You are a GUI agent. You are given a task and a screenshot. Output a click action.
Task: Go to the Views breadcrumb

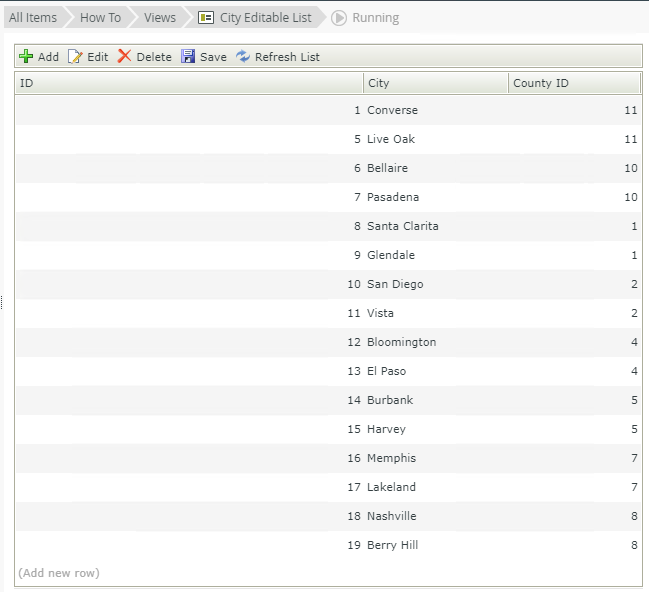(160, 17)
